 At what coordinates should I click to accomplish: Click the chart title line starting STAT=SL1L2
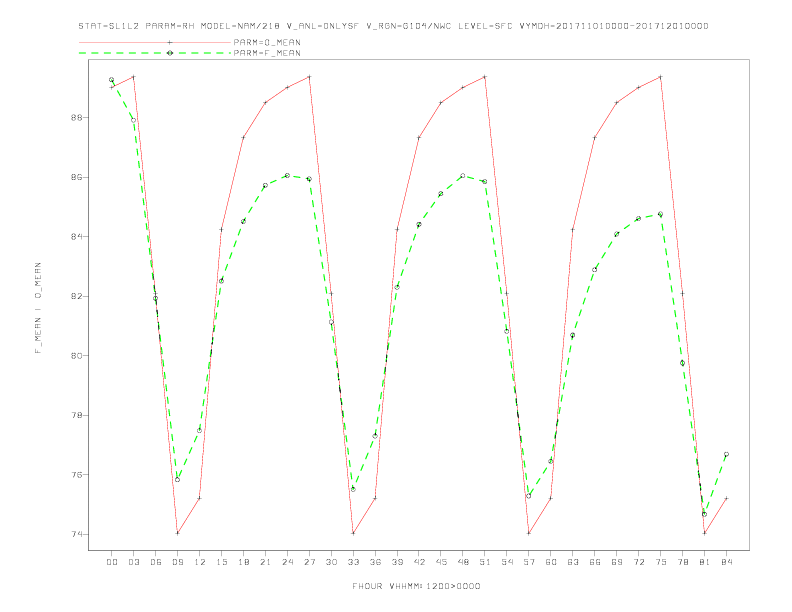pos(393,26)
